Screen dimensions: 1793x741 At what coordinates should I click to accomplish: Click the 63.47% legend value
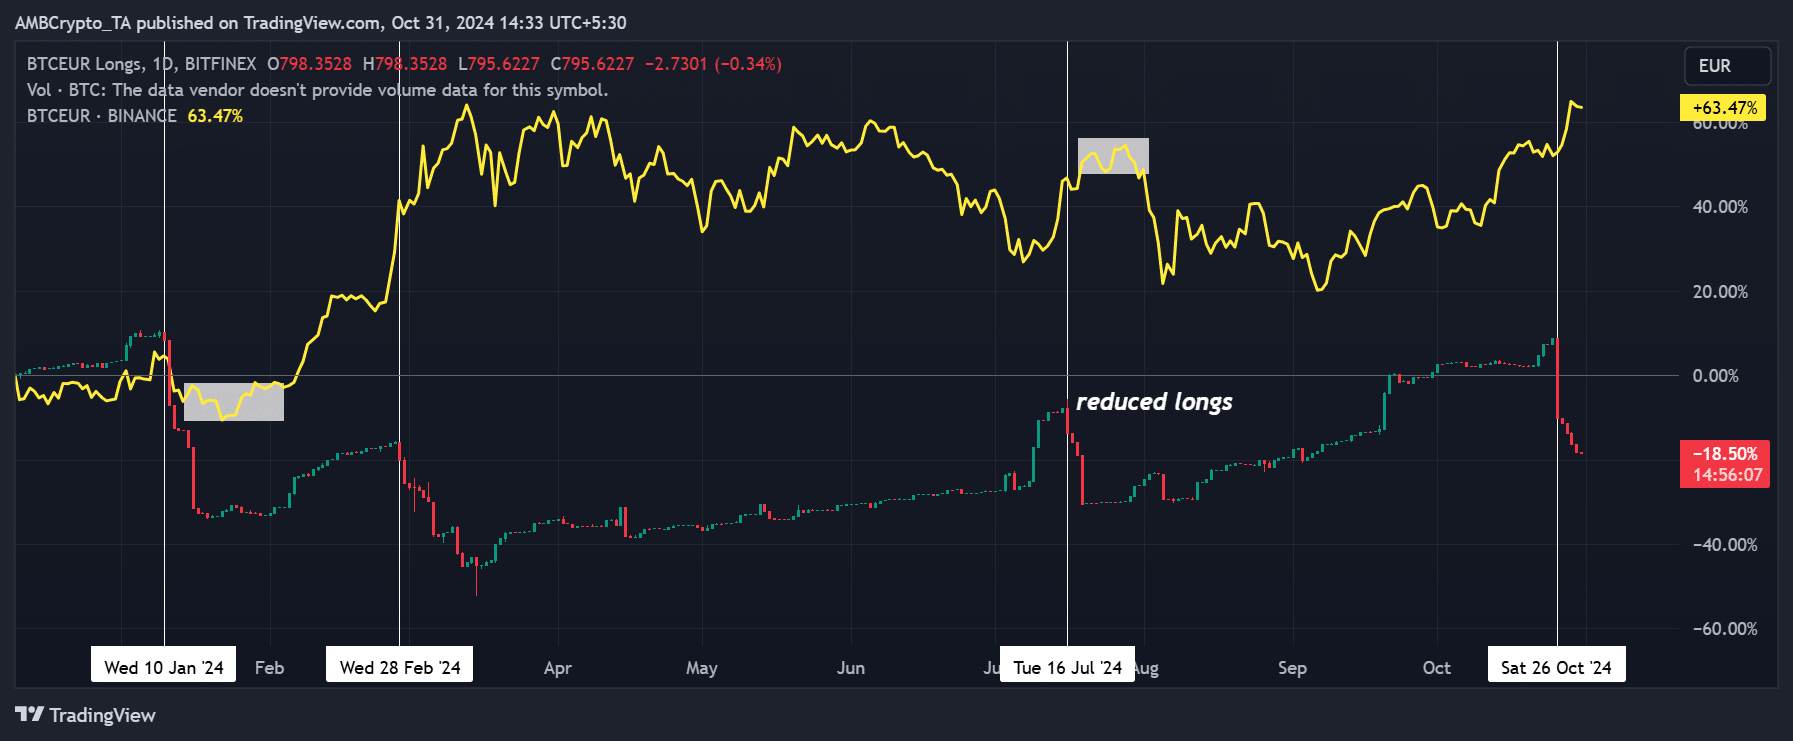pos(215,116)
